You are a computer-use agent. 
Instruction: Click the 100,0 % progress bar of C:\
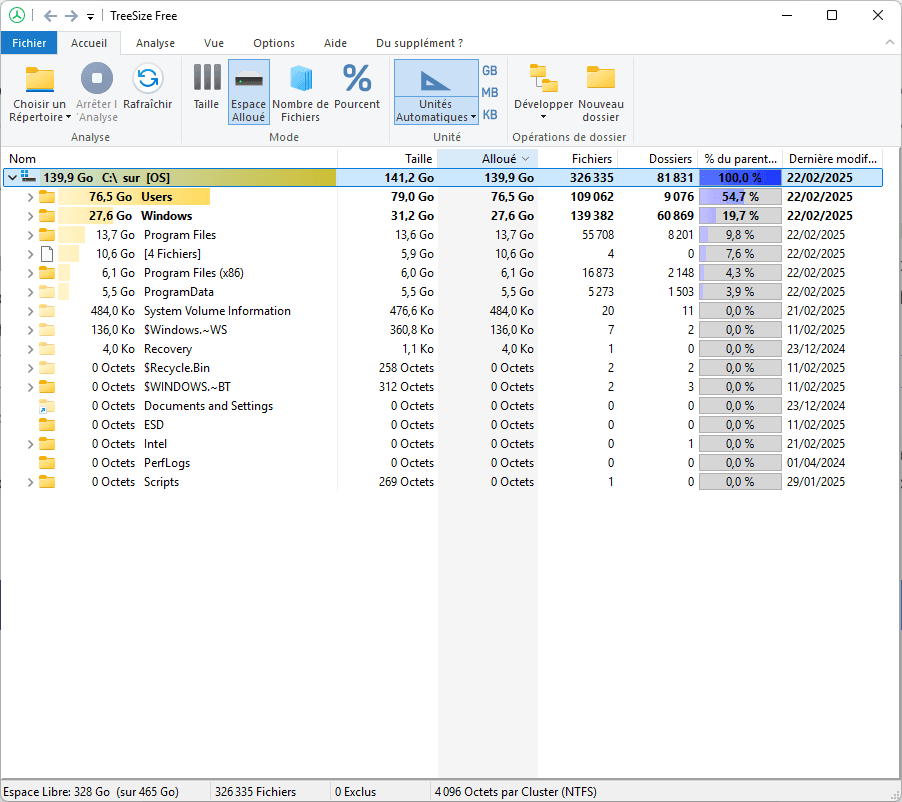pos(740,178)
